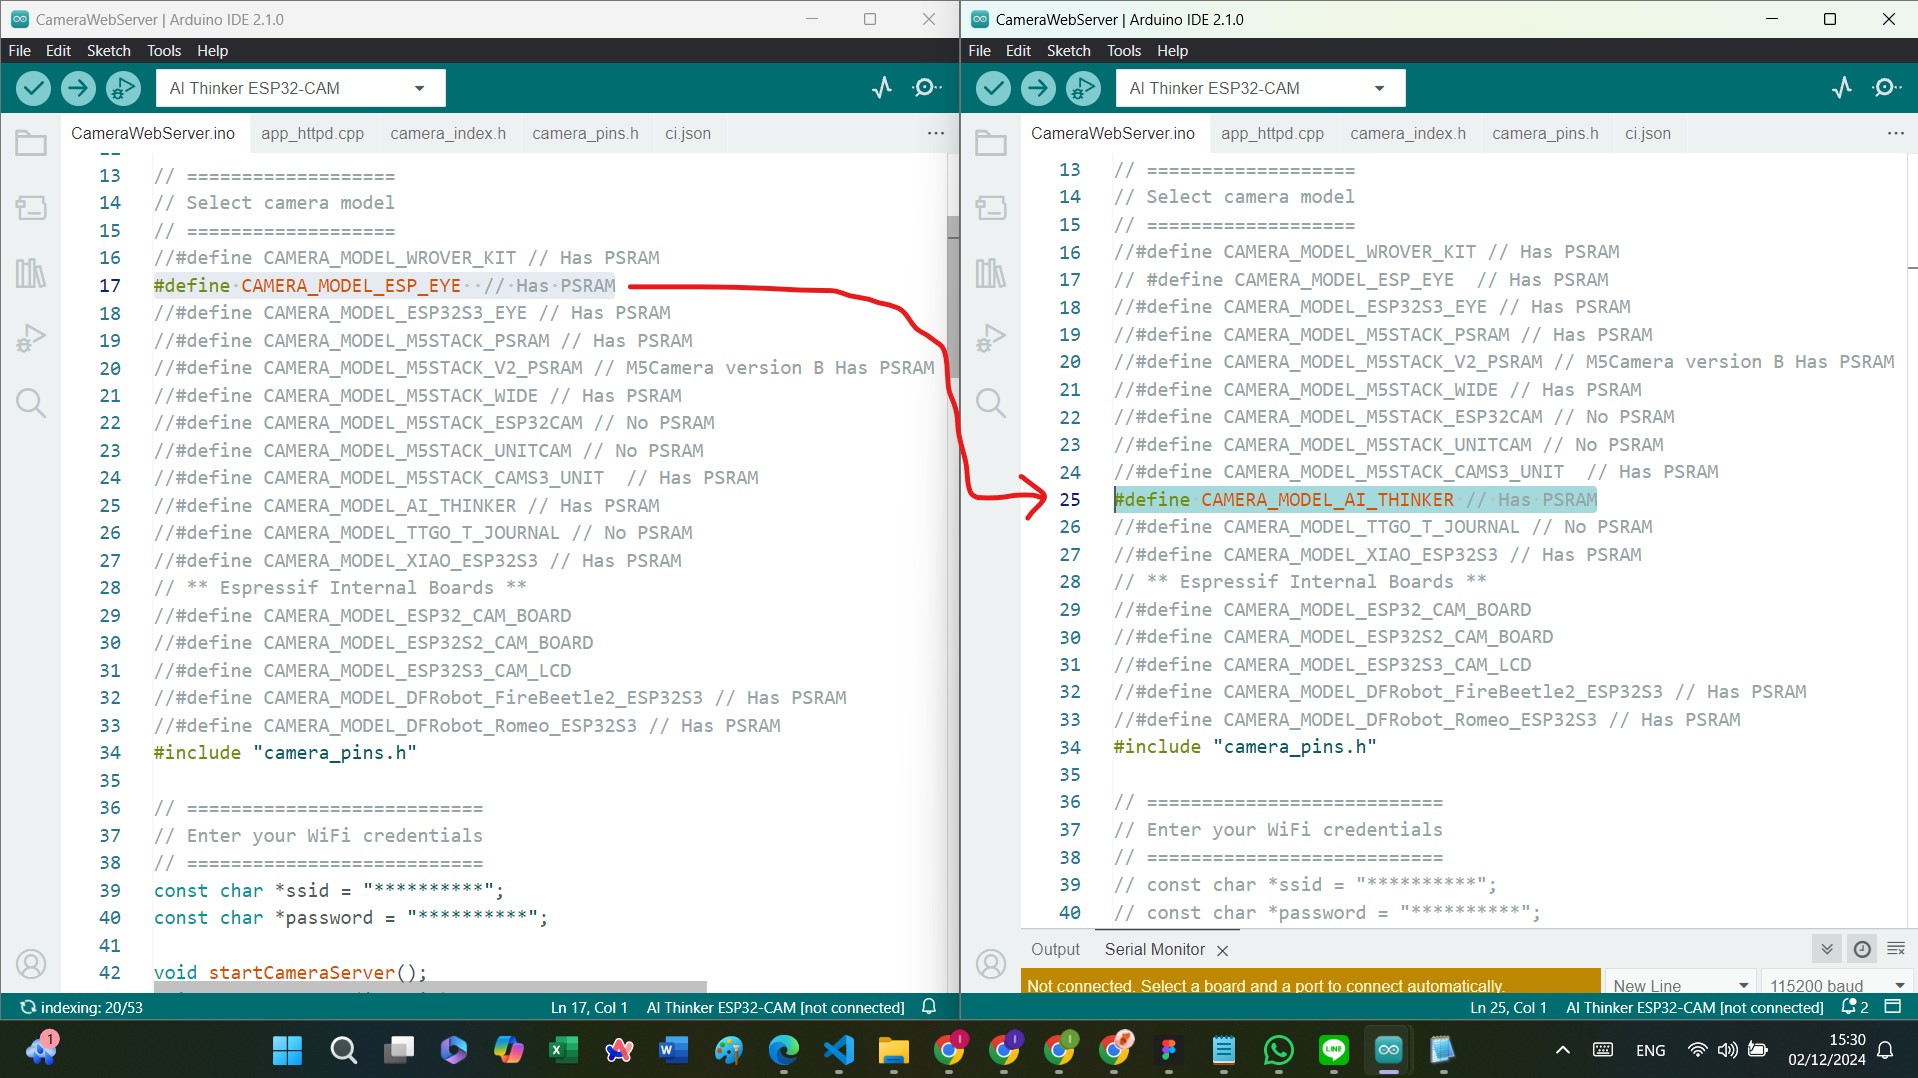This screenshot has width=1918, height=1078.
Task: Open Visual Studio Code from taskbar
Action: pyautogui.click(x=839, y=1050)
